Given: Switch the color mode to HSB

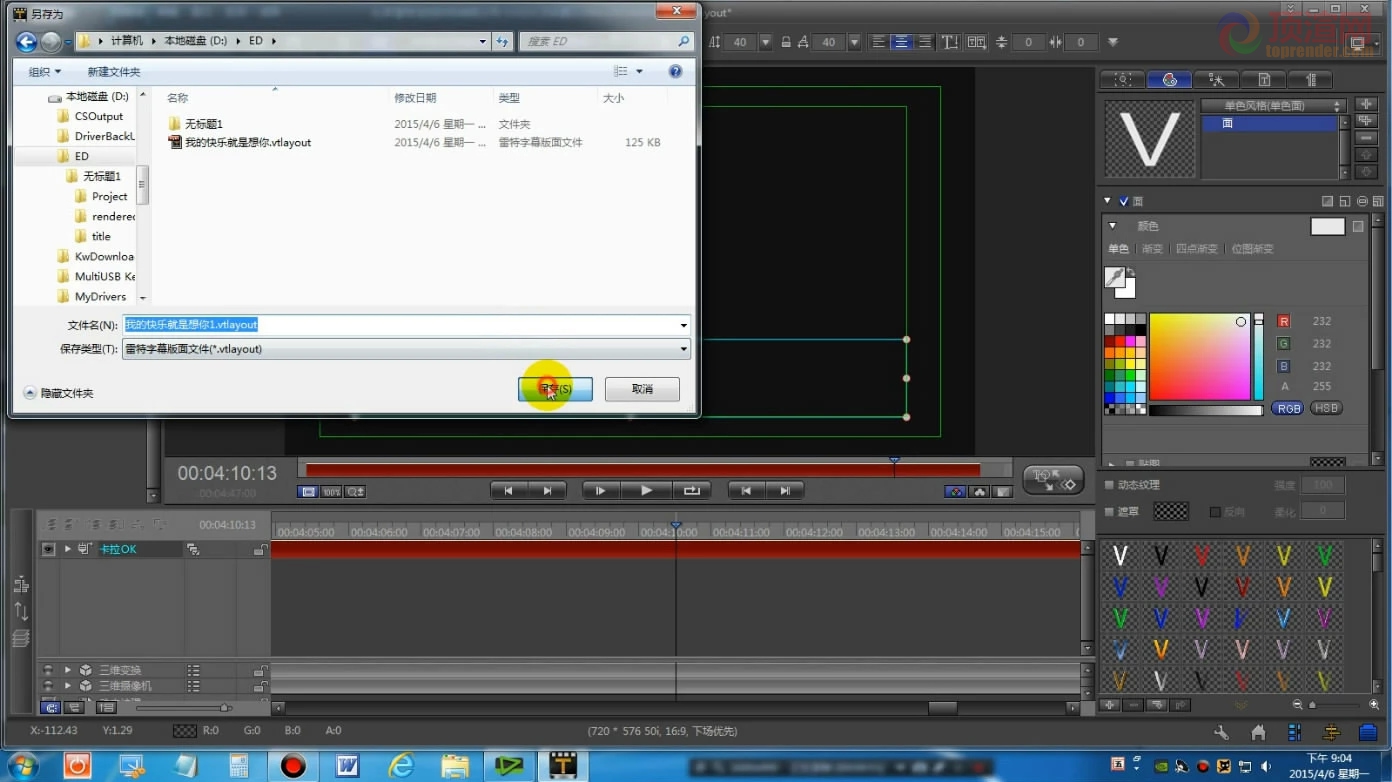Looking at the screenshot, I should click(1326, 408).
